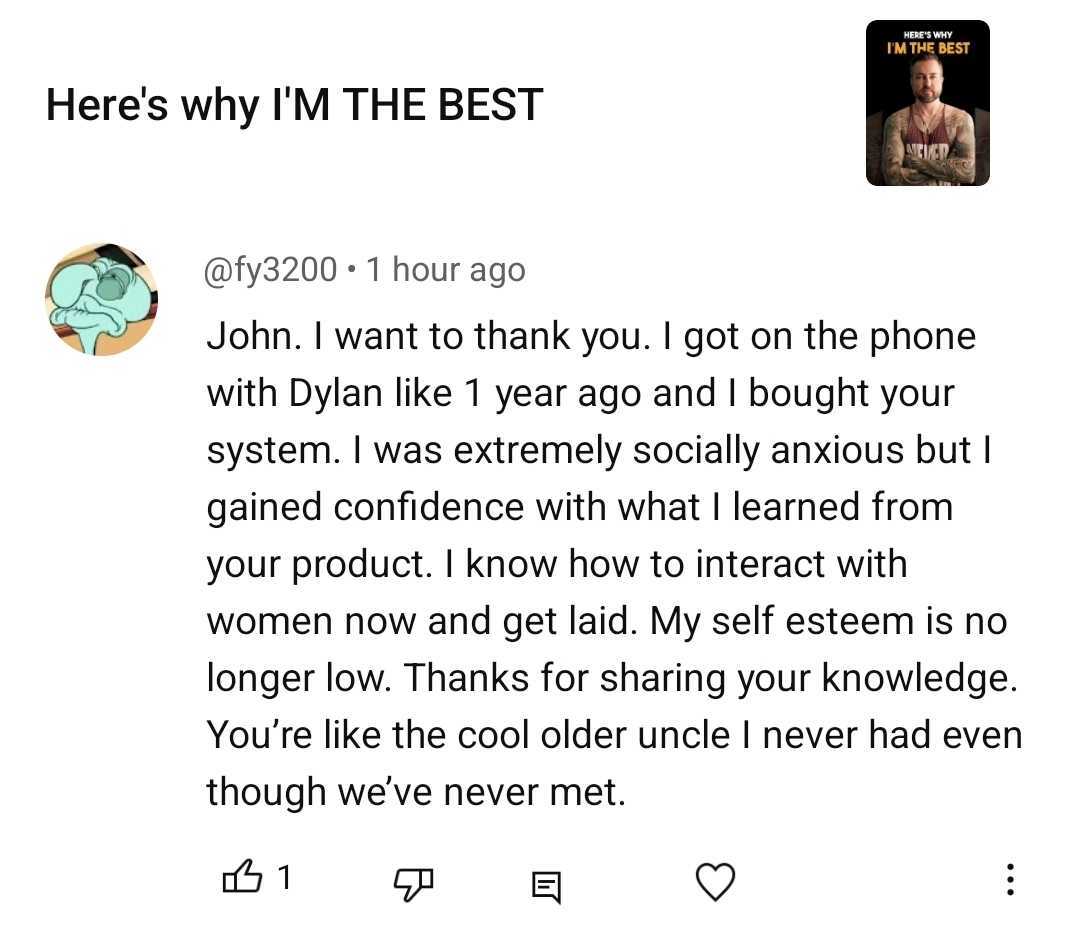Click the comment line starting with John. I want
Viewport: 1080px width, 941px height.
coord(591,337)
